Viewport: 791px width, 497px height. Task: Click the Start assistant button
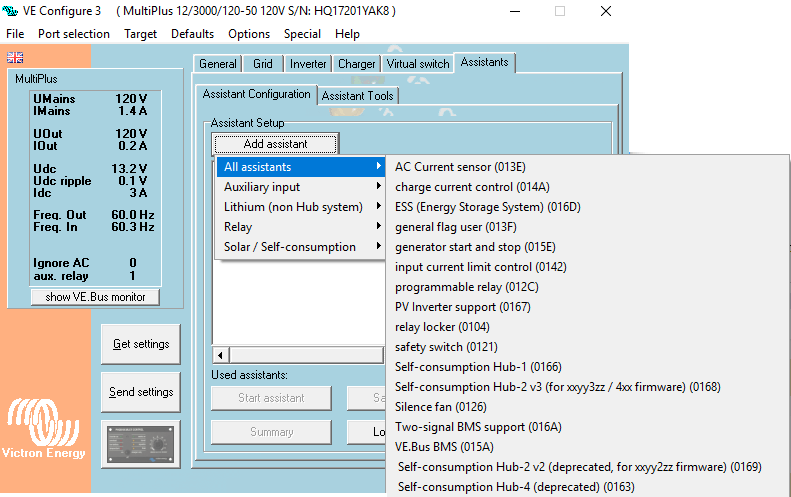271,398
